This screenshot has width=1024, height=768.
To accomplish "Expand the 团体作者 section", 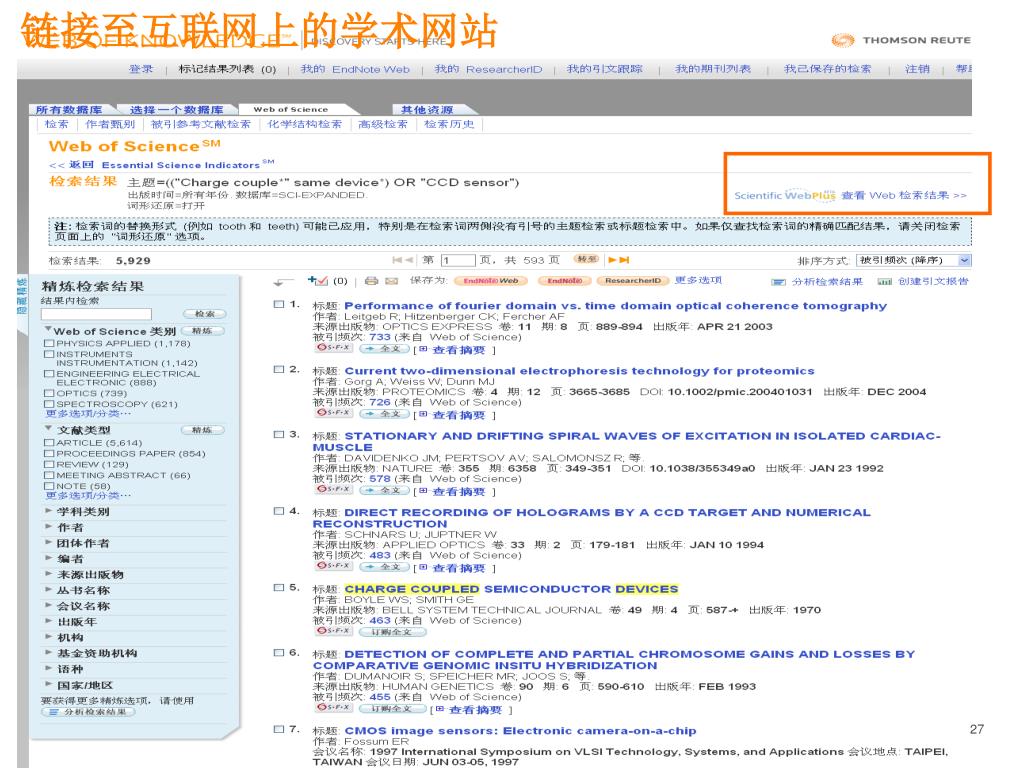I will click(x=48, y=542).
